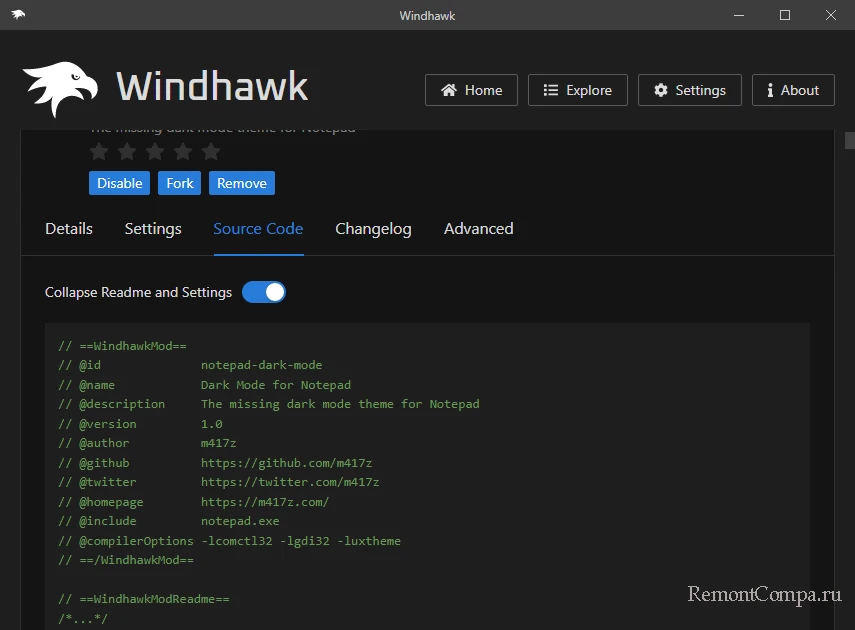
Task: Remove the installed mod
Action: point(242,183)
